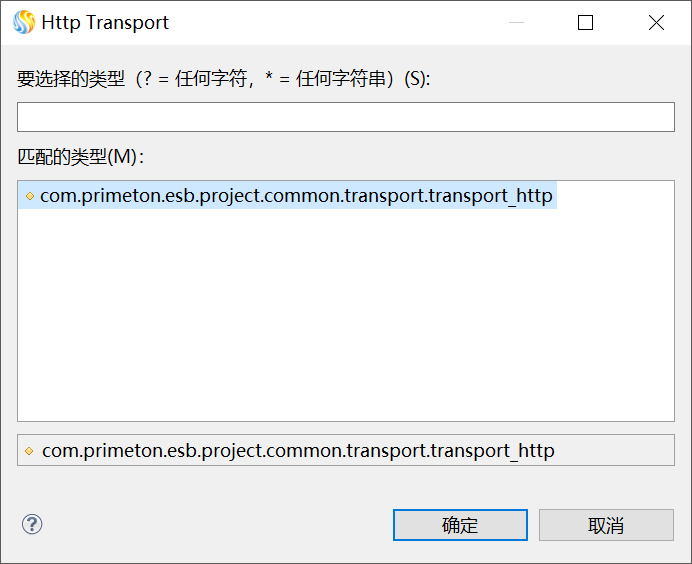Click the diamond icon in the bottom status field

click(x=30, y=451)
